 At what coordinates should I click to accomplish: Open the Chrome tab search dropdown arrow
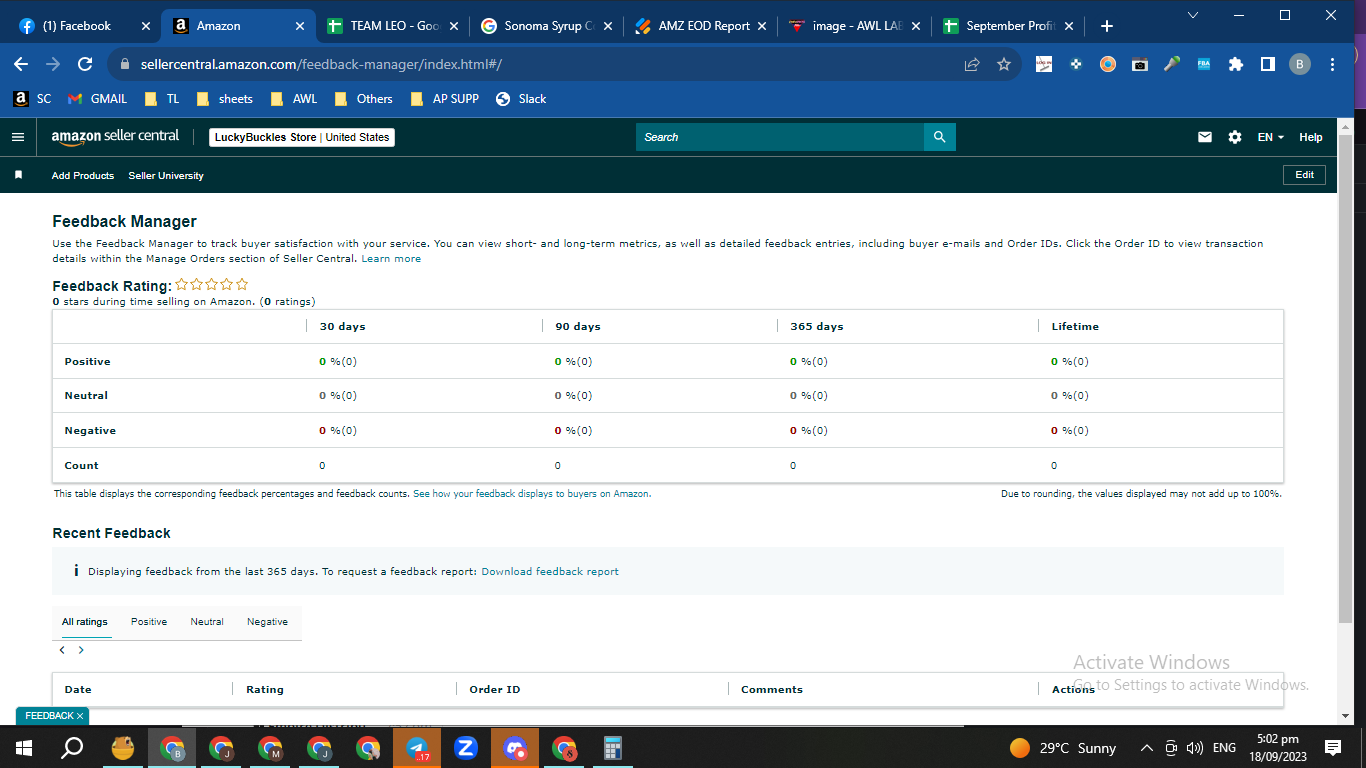[1193, 15]
